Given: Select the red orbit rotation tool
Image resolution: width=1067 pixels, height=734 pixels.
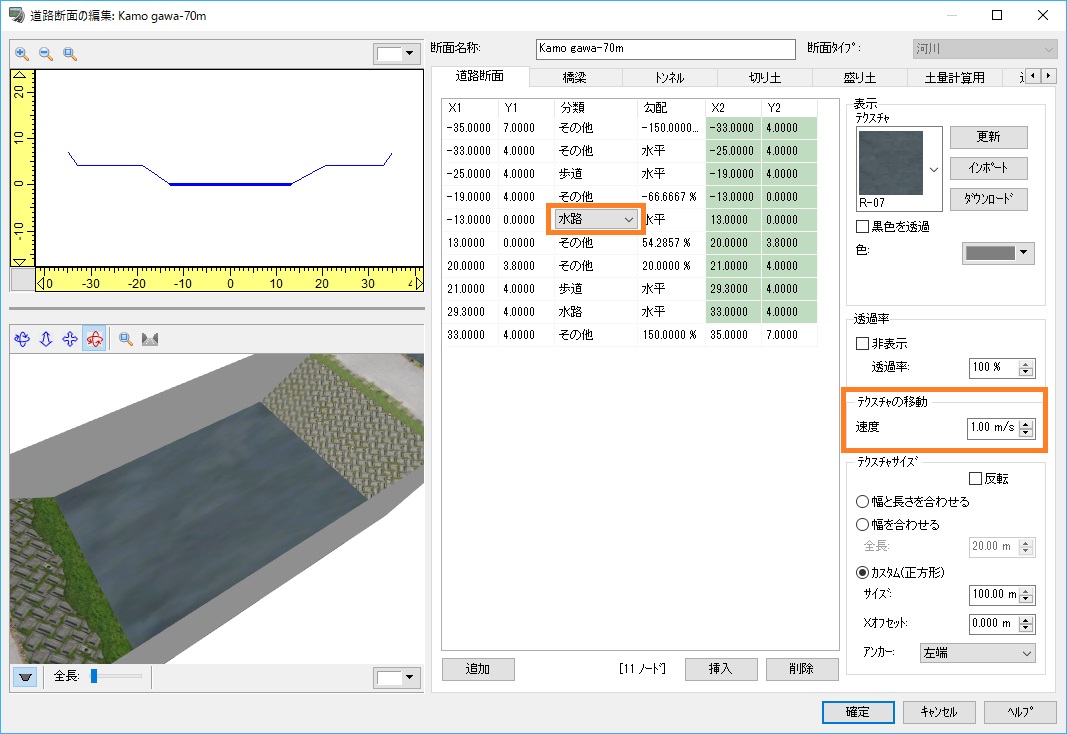Looking at the screenshot, I should [x=94, y=339].
